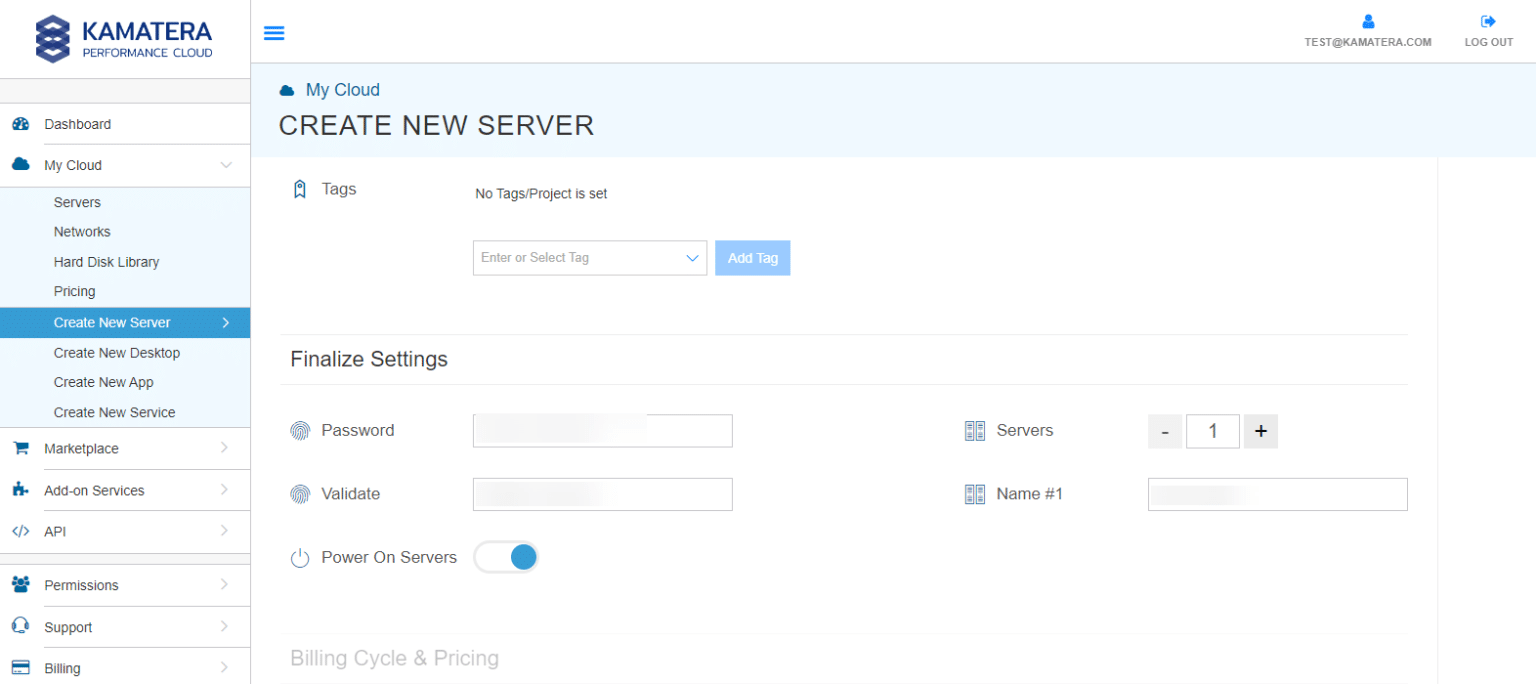The height and width of the screenshot is (684, 1536).
Task: Click the user account icon above TEST@KAMATERA.COM
Action: [1367, 20]
